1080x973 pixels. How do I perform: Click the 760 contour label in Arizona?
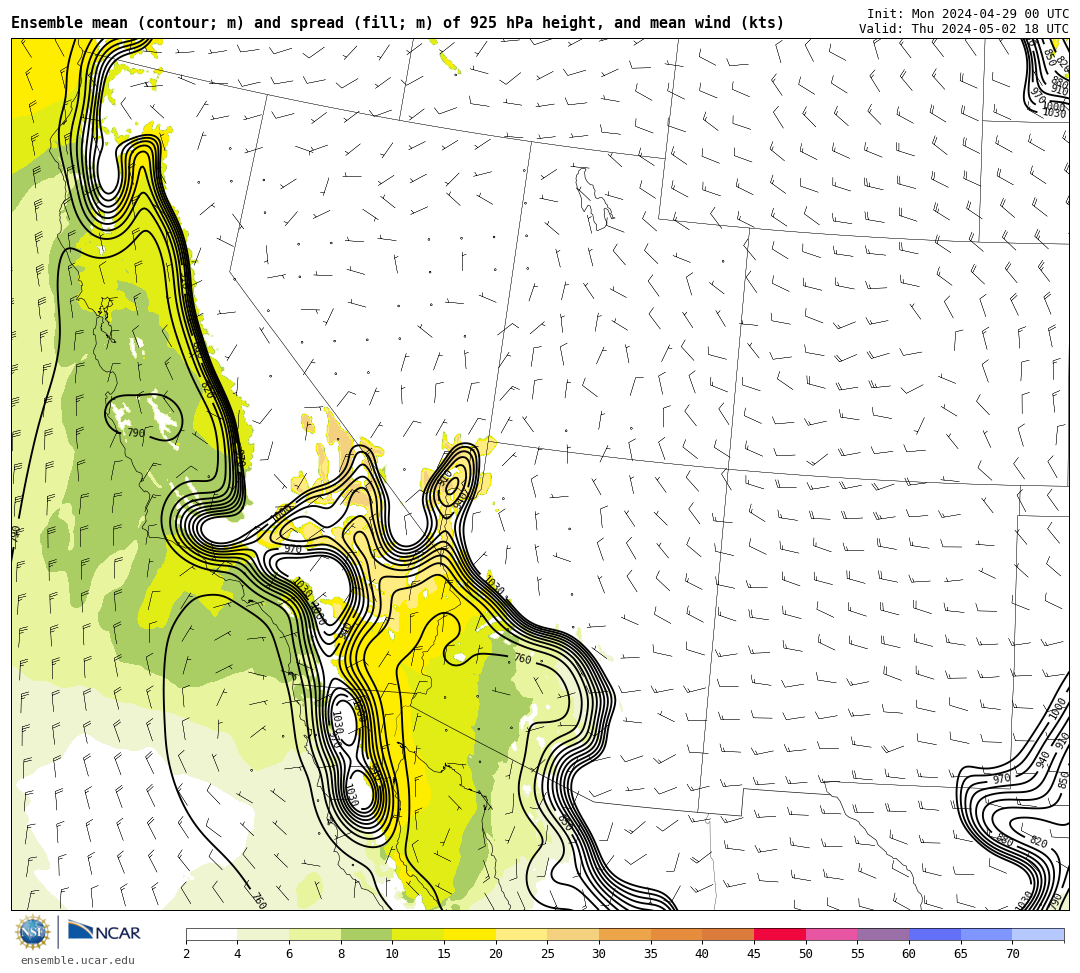click(x=523, y=659)
